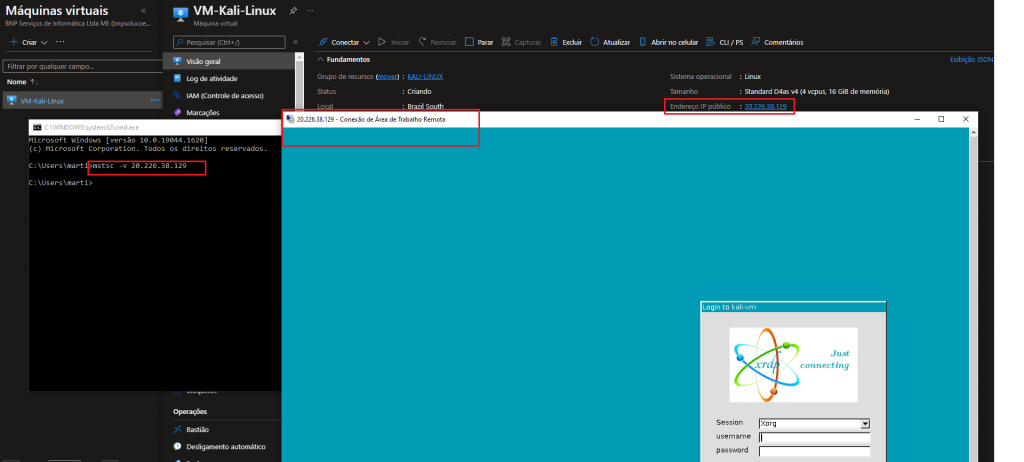The height and width of the screenshot is (462, 1024).
Task: Open the Criar dropdown arrow
Action: pyautogui.click(x=44, y=42)
